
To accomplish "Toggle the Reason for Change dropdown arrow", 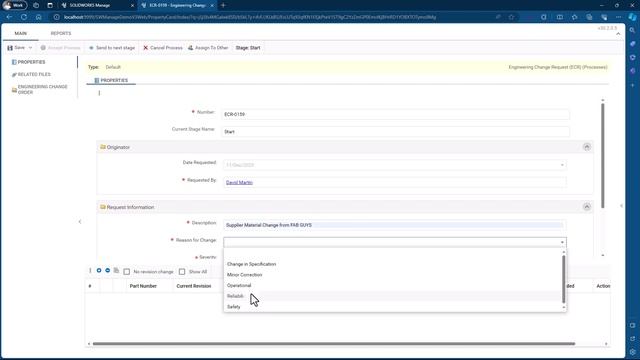I will click(562, 242).
